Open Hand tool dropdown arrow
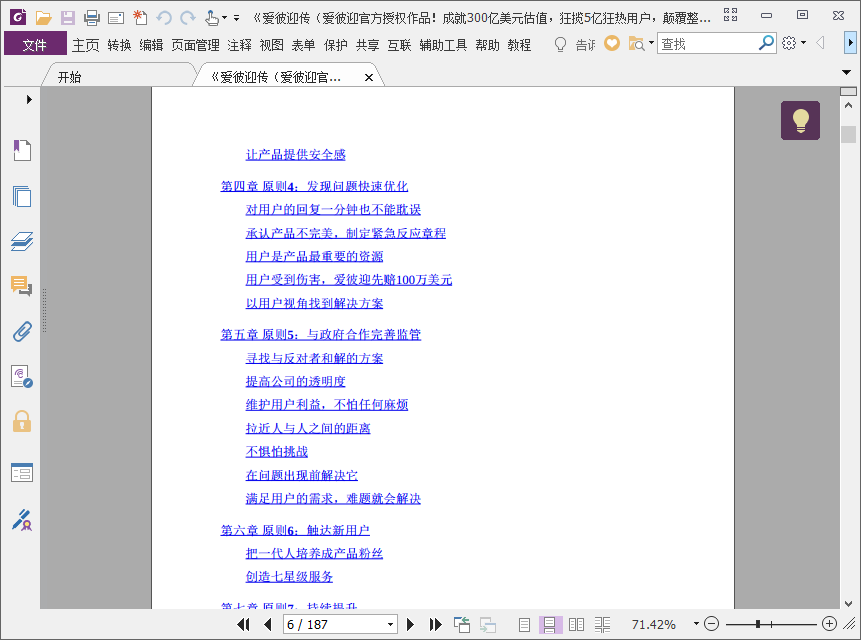 pos(224,18)
